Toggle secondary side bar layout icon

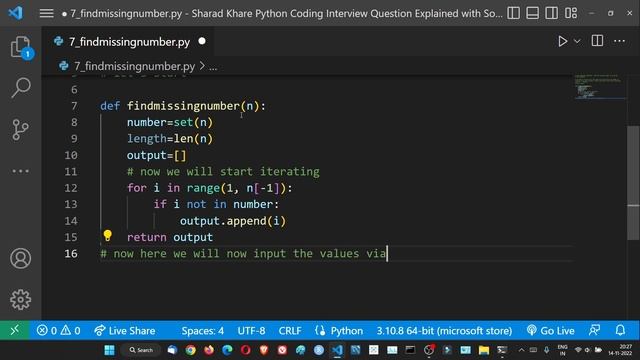point(551,13)
